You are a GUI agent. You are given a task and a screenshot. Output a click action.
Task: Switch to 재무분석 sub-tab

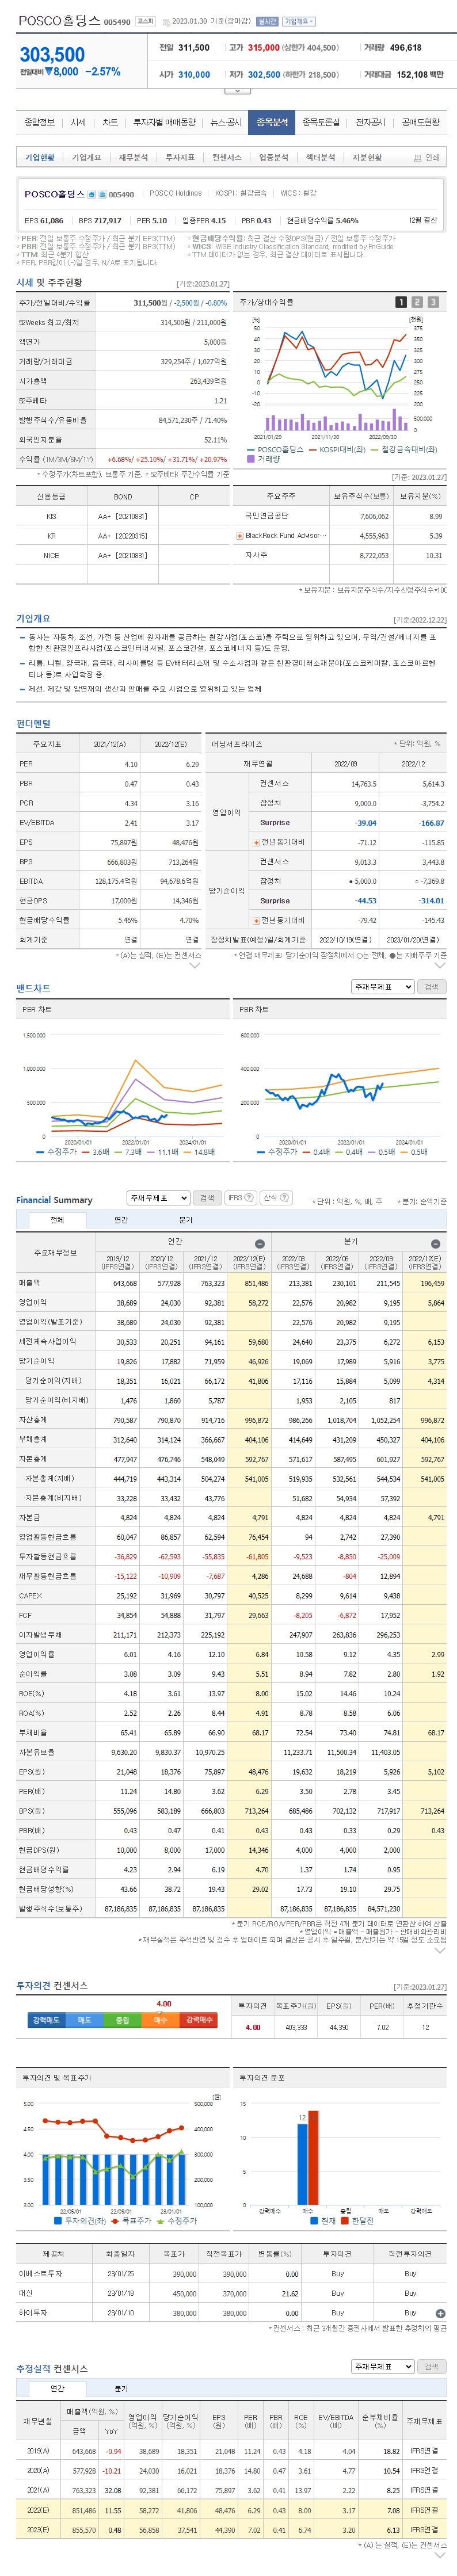[133, 157]
